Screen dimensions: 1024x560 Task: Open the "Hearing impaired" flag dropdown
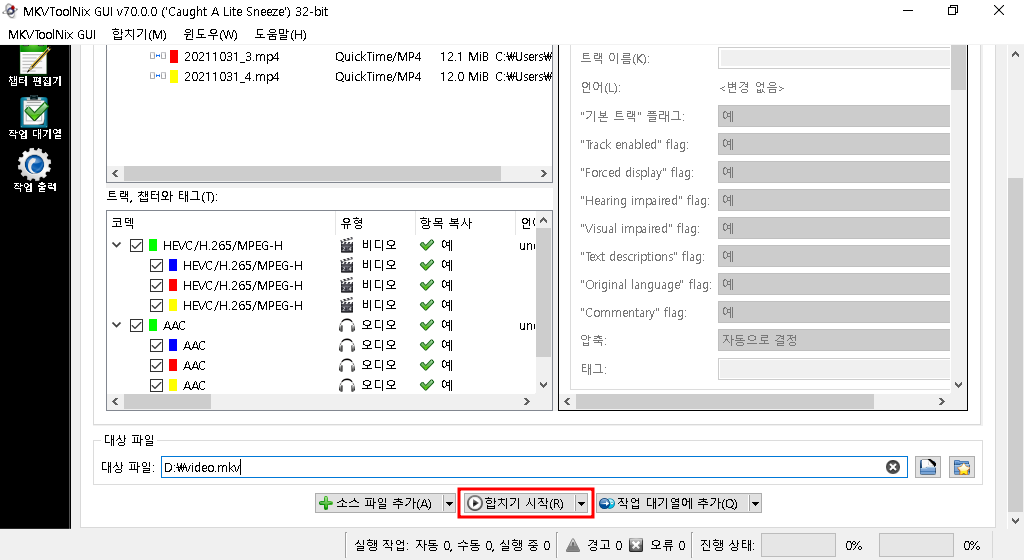pos(833,200)
